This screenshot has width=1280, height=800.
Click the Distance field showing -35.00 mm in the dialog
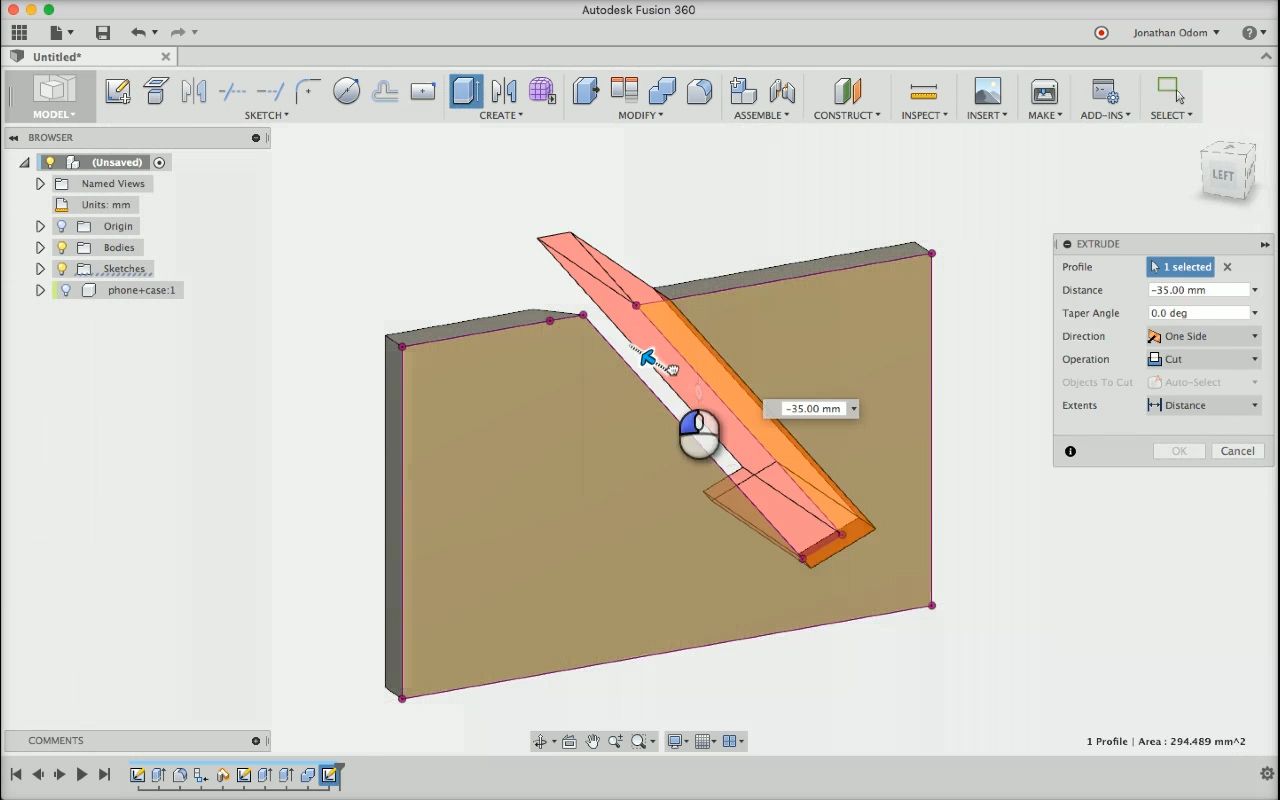click(x=1199, y=290)
